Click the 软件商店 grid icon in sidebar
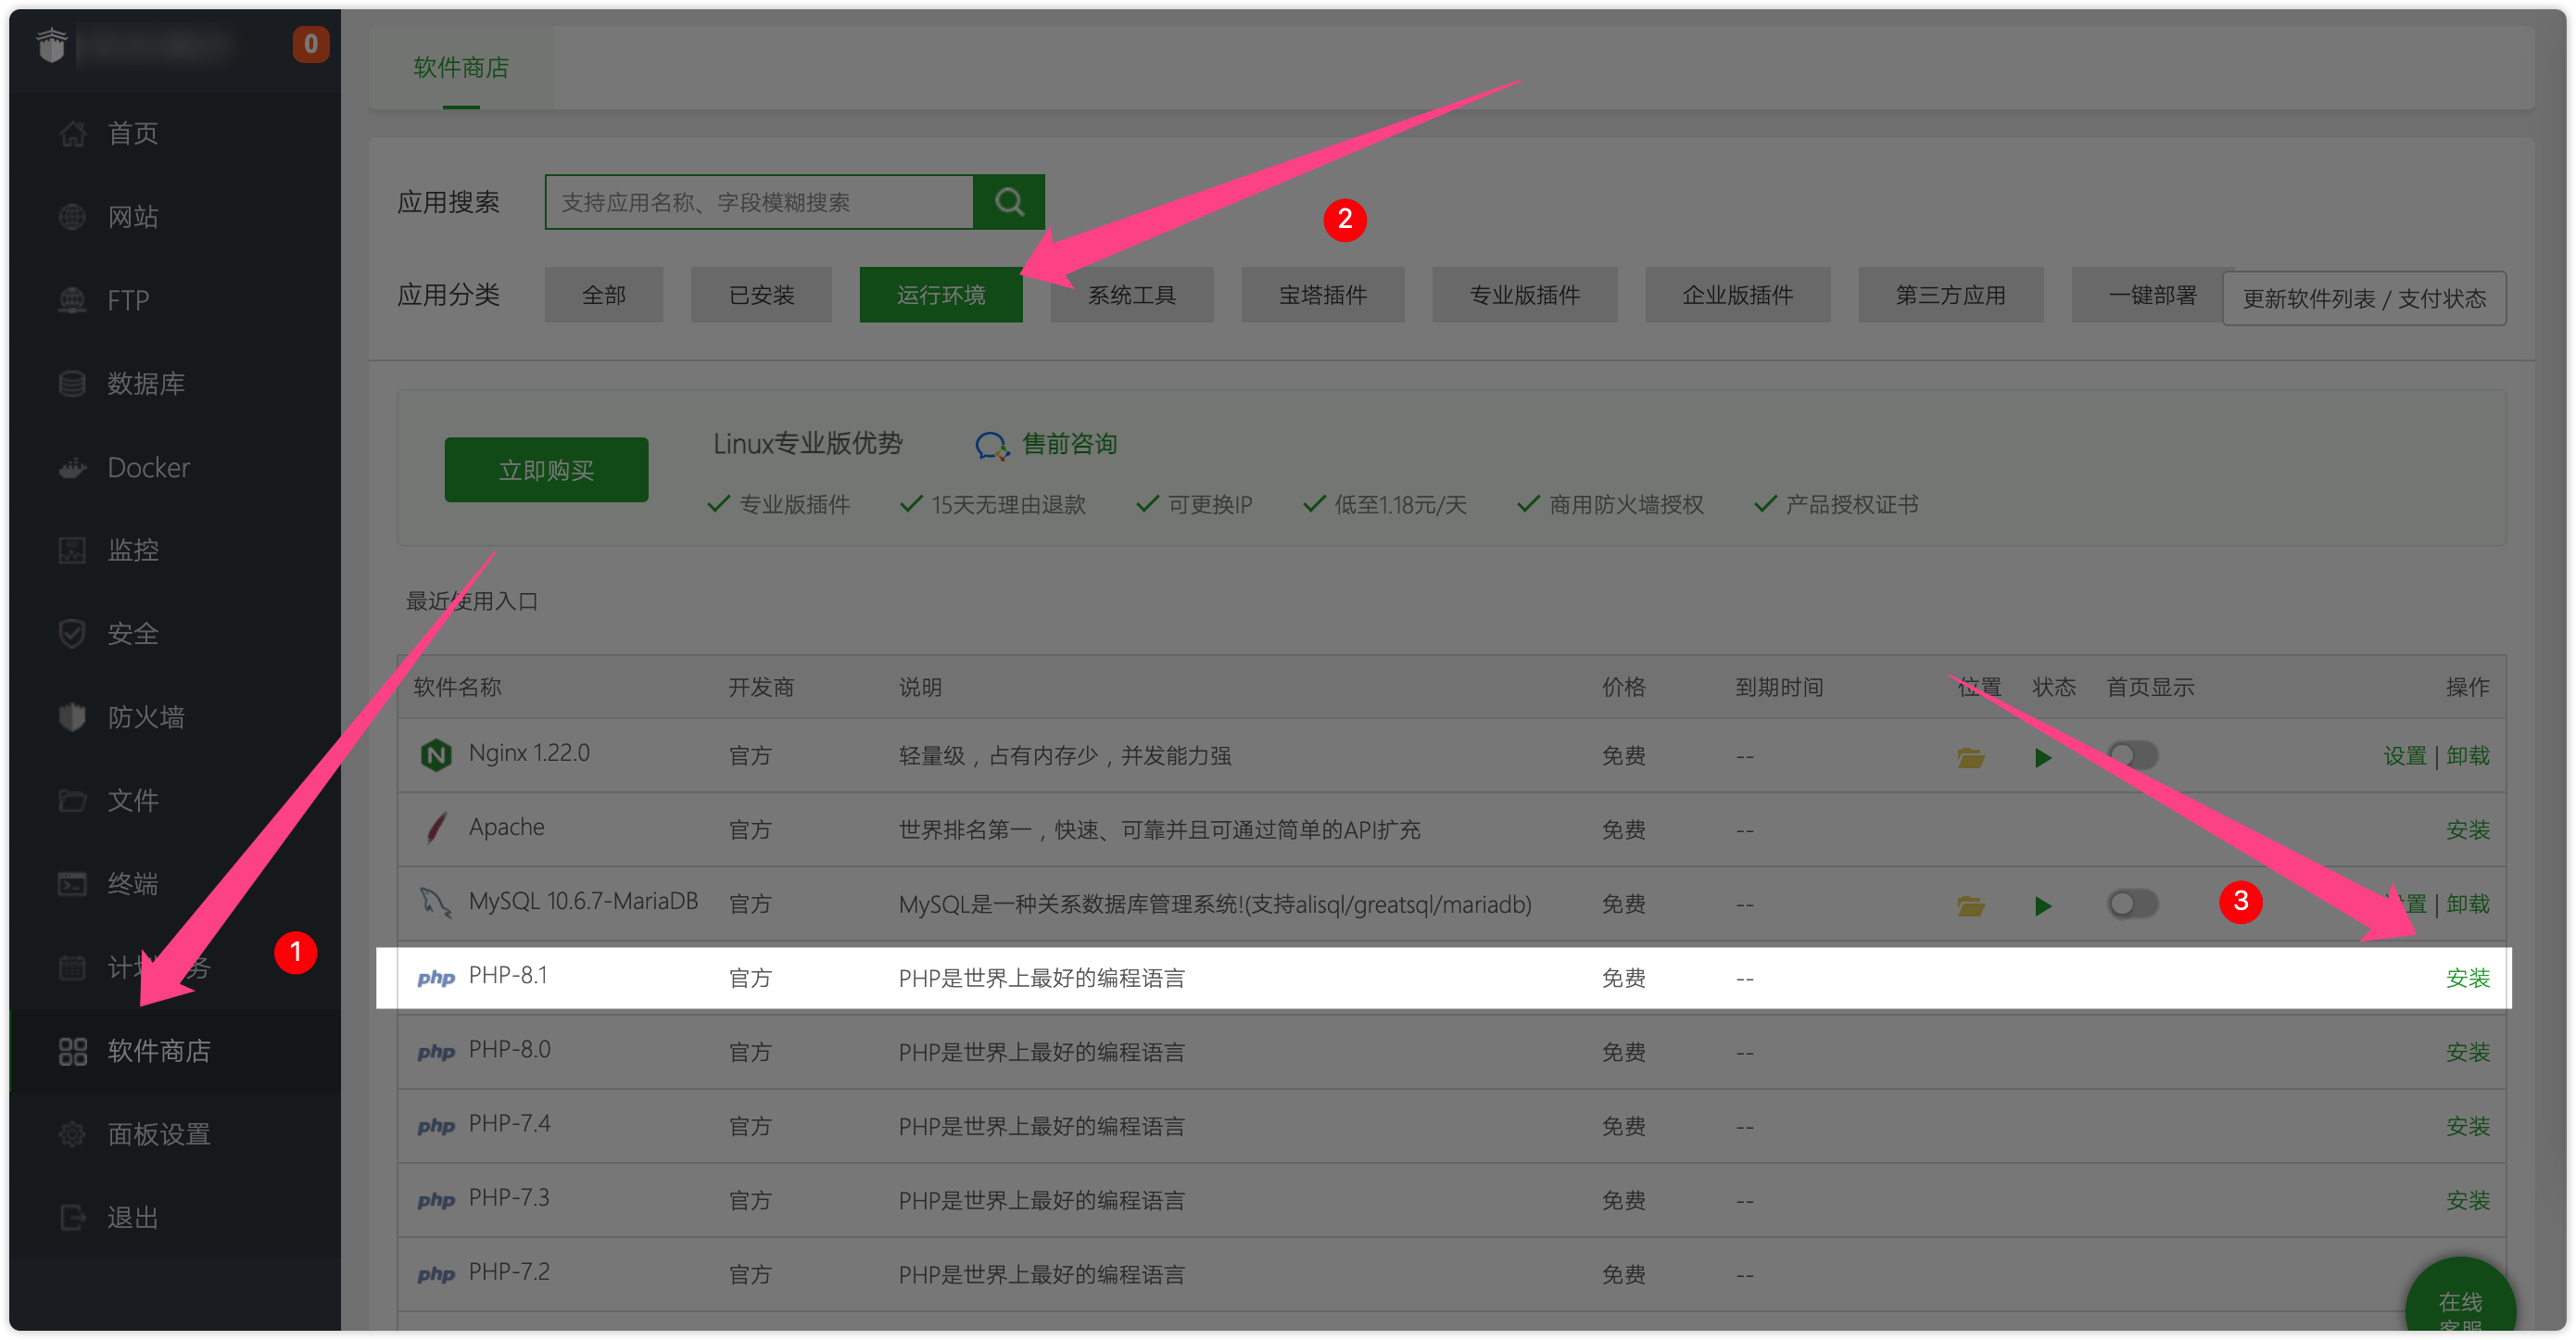Image resolution: width=2576 pixels, height=1340 pixels. pyautogui.click(x=72, y=1051)
